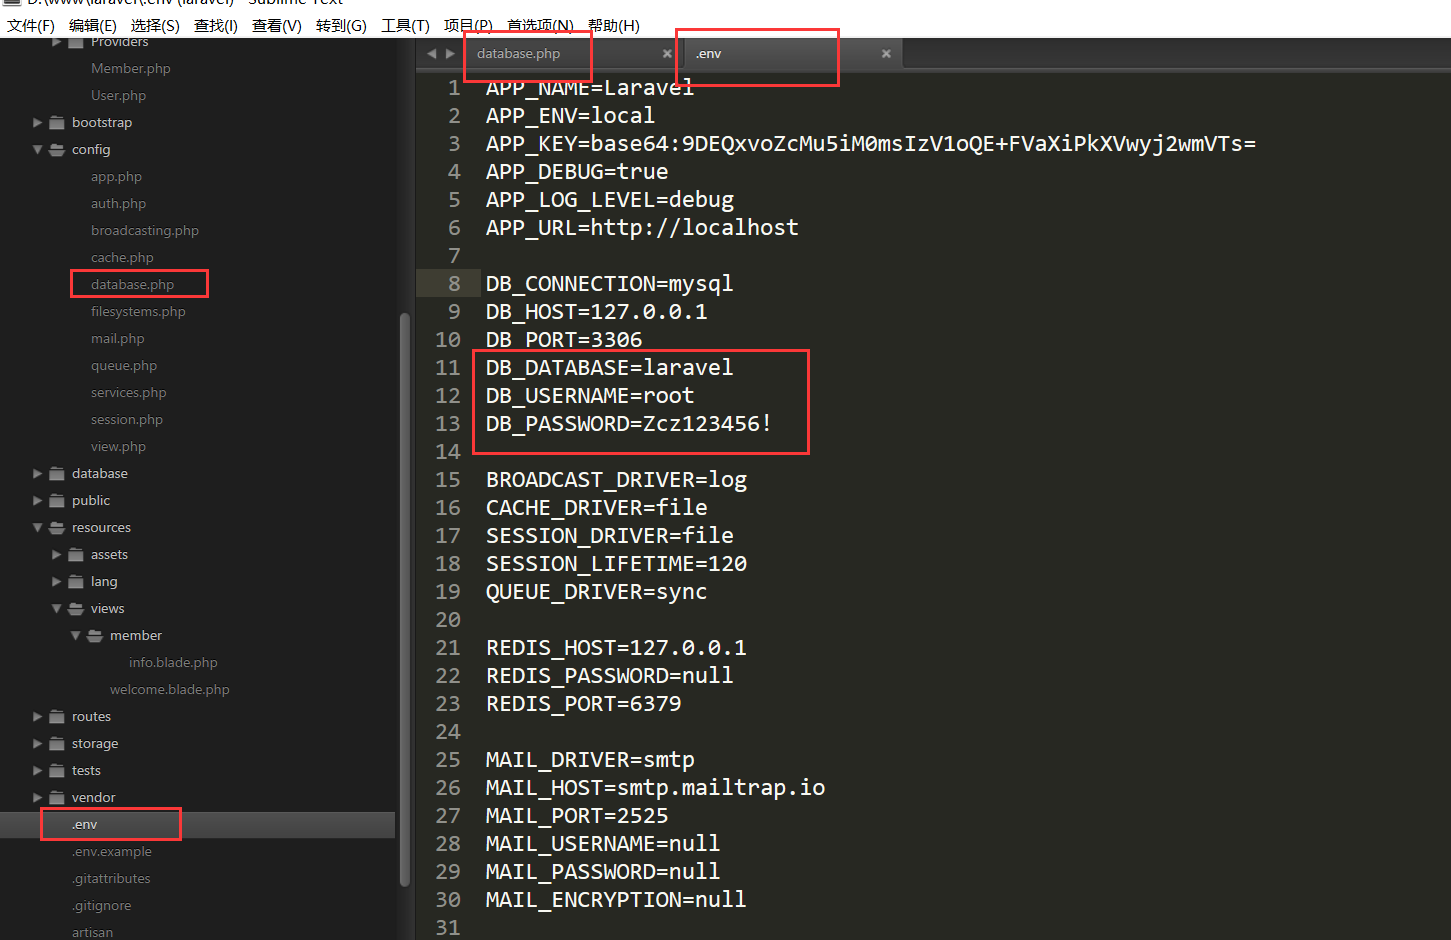Open the 查找(I) menu
The image size is (1451, 940).
[216, 26]
